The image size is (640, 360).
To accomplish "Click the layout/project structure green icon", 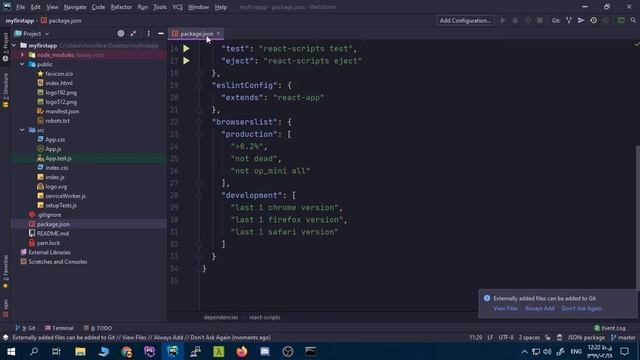I will click(621, 20).
